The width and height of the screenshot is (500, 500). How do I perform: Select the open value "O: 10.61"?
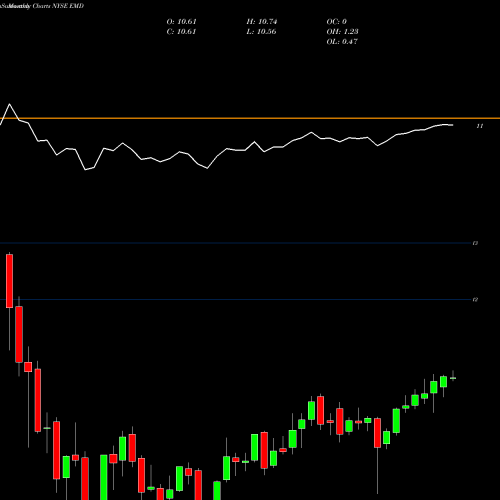click(x=181, y=22)
